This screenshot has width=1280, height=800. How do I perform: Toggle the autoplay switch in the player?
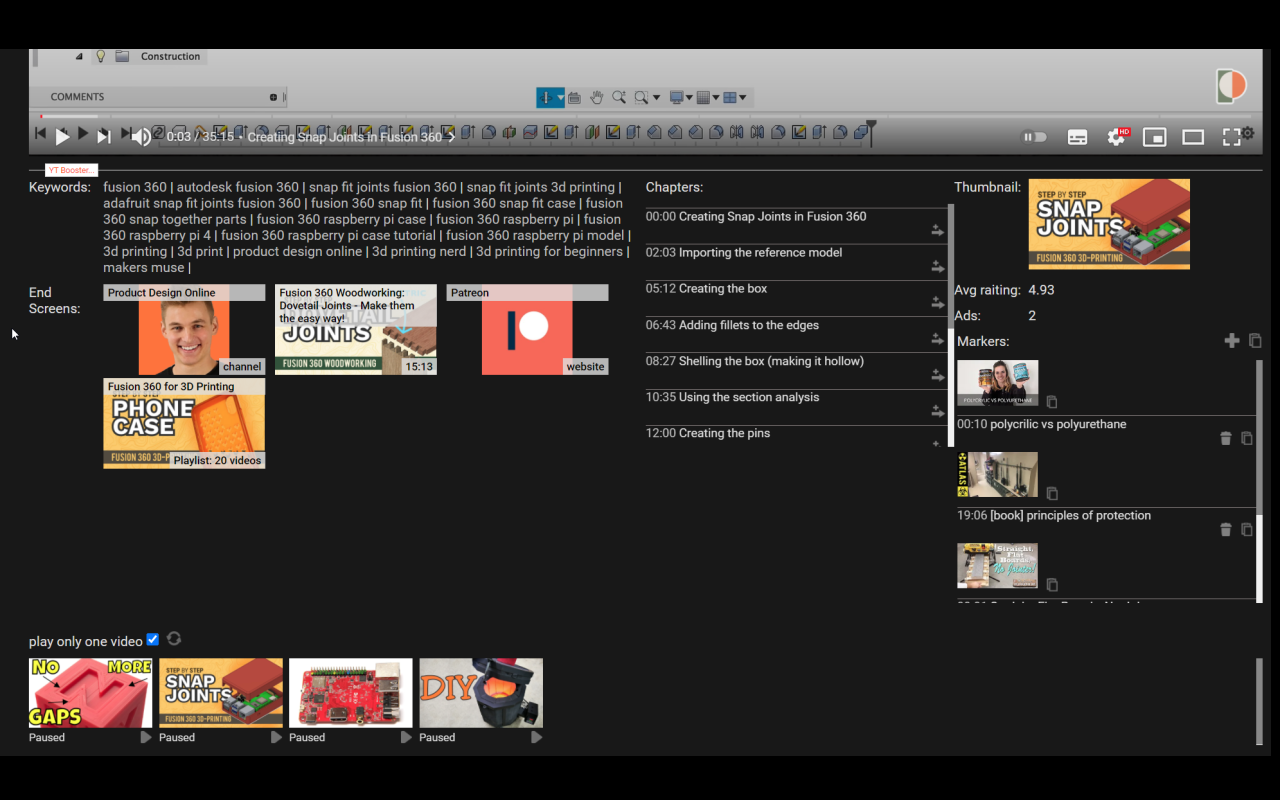coord(1034,137)
